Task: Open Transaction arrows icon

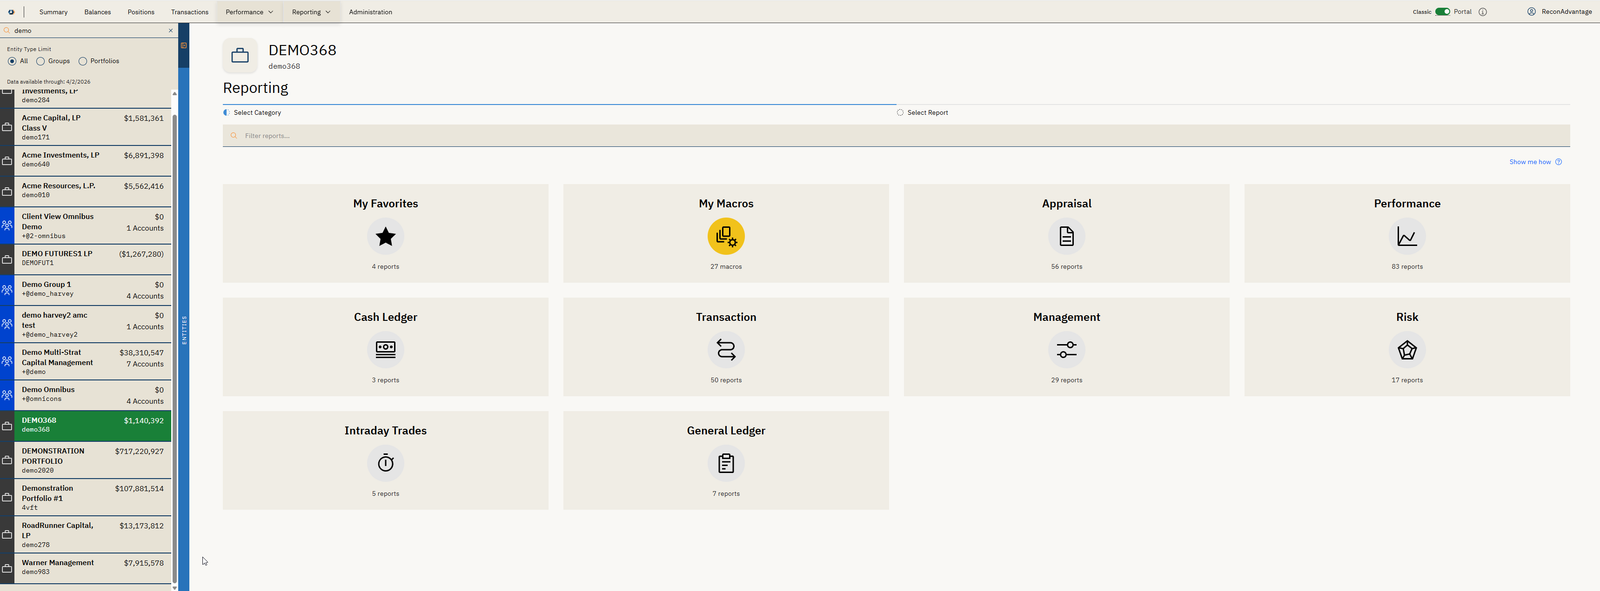Action: click(726, 350)
